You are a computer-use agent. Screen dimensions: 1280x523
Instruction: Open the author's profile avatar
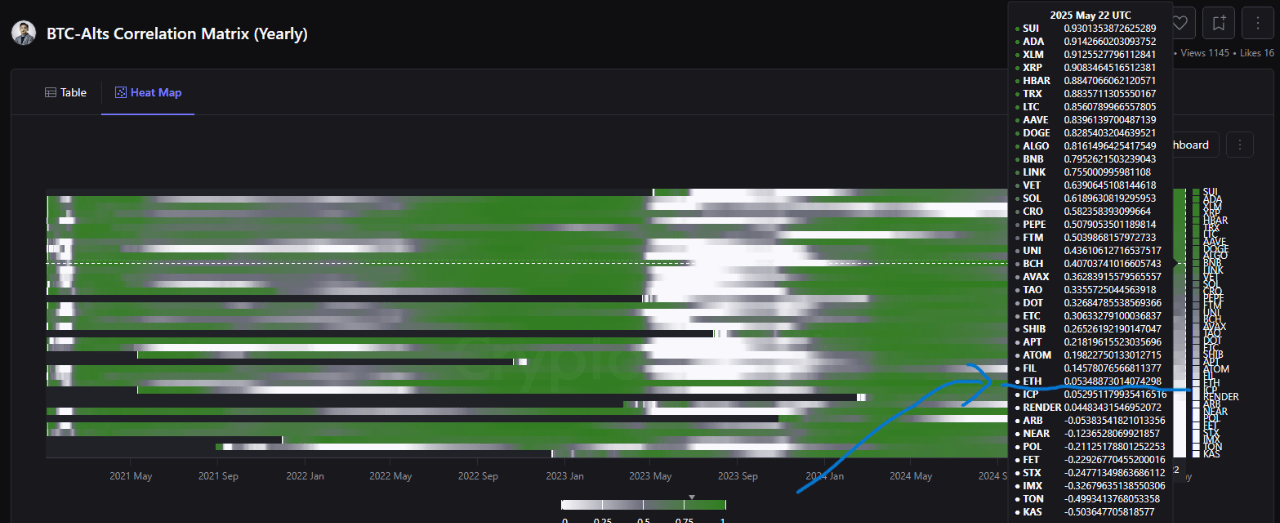[24, 33]
